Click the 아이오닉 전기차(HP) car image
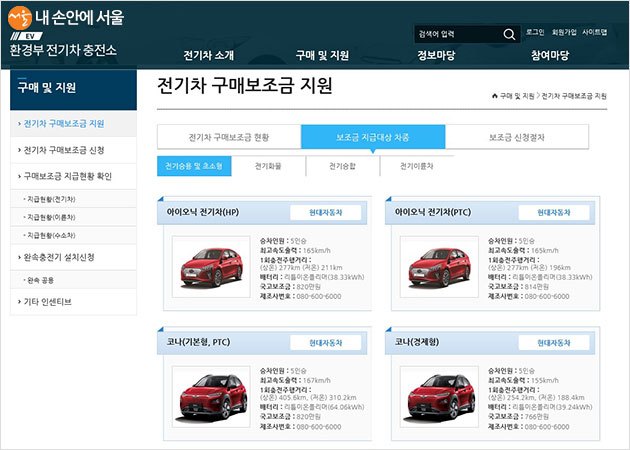Viewport: 630px width, 450px height. coord(211,267)
